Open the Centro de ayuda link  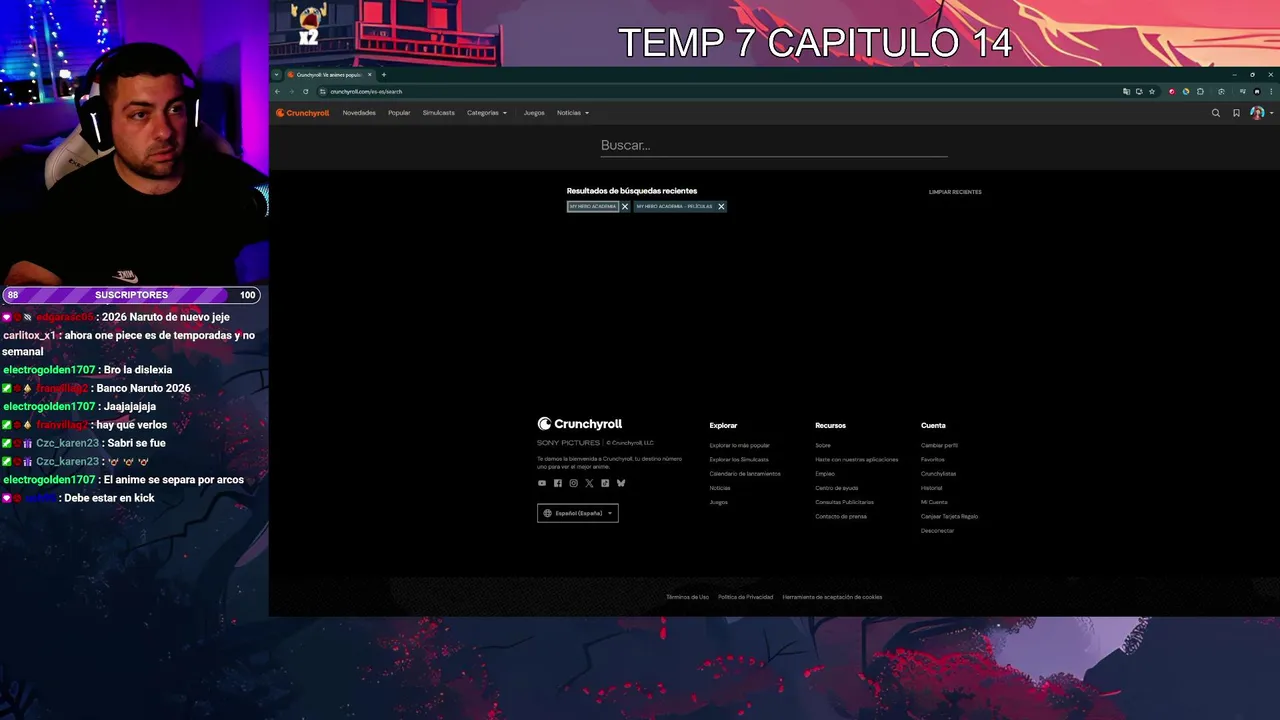tap(837, 488)
